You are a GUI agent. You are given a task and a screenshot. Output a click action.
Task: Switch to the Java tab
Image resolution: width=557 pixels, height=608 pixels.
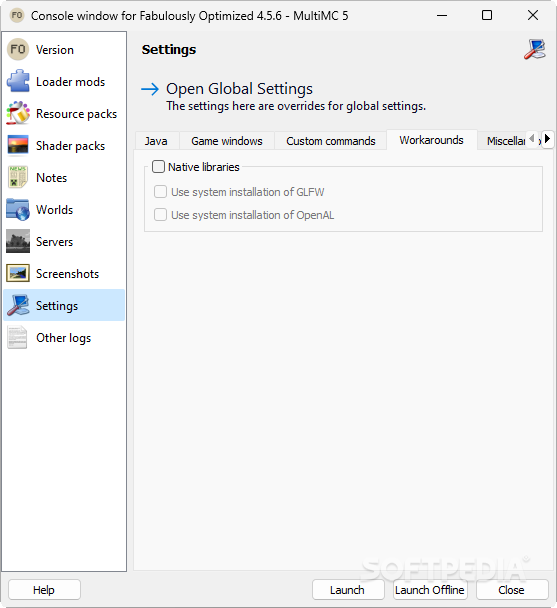(x=156, y=141)
